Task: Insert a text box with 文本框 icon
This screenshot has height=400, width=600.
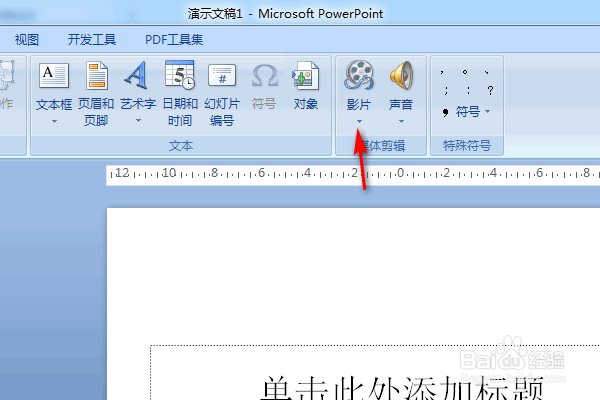Action: pos(54,76)
